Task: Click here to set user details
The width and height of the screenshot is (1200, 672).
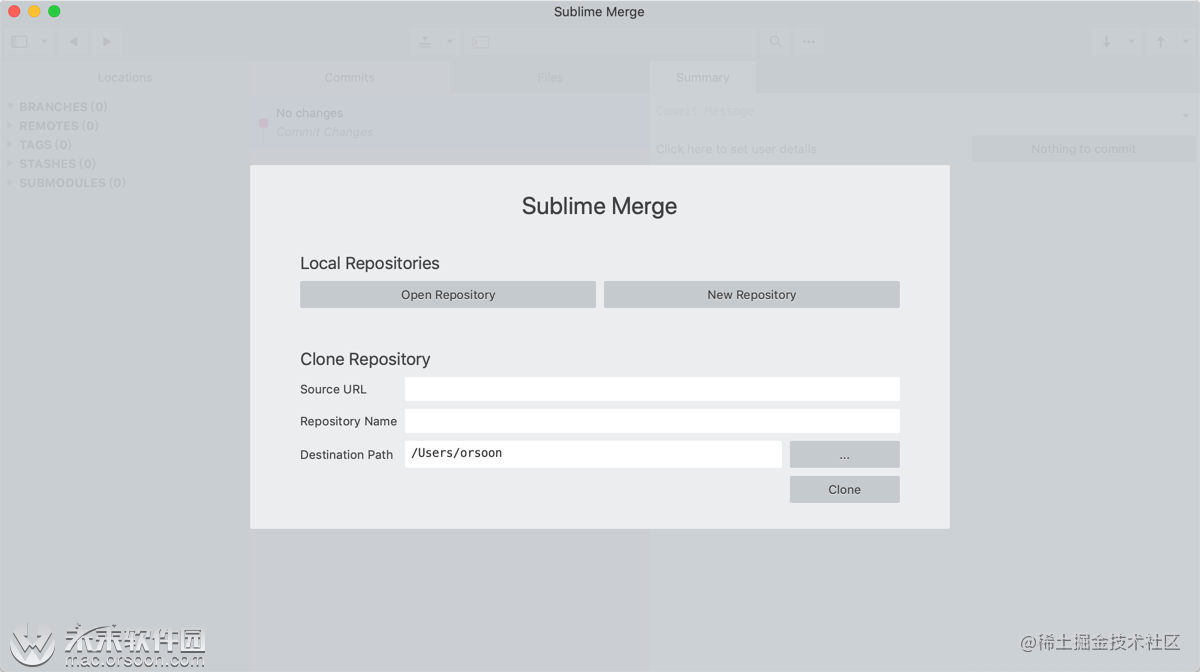Action: tap(736, 149)
